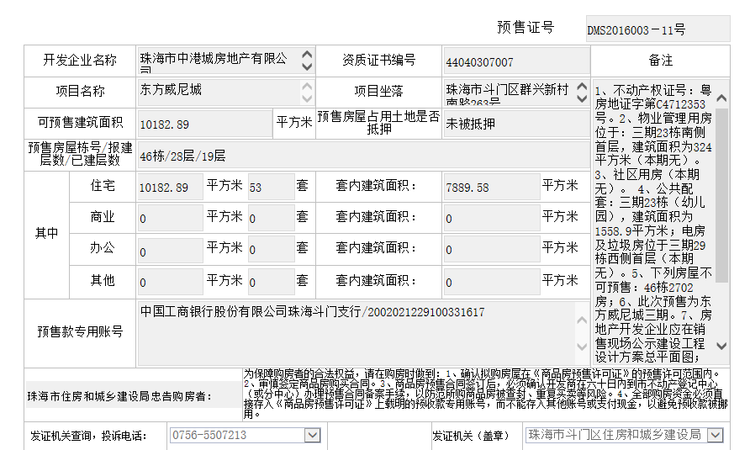
Task: Click the 预售房屋占用土地是否抵押 label
Action: click(x=379, y=123)
